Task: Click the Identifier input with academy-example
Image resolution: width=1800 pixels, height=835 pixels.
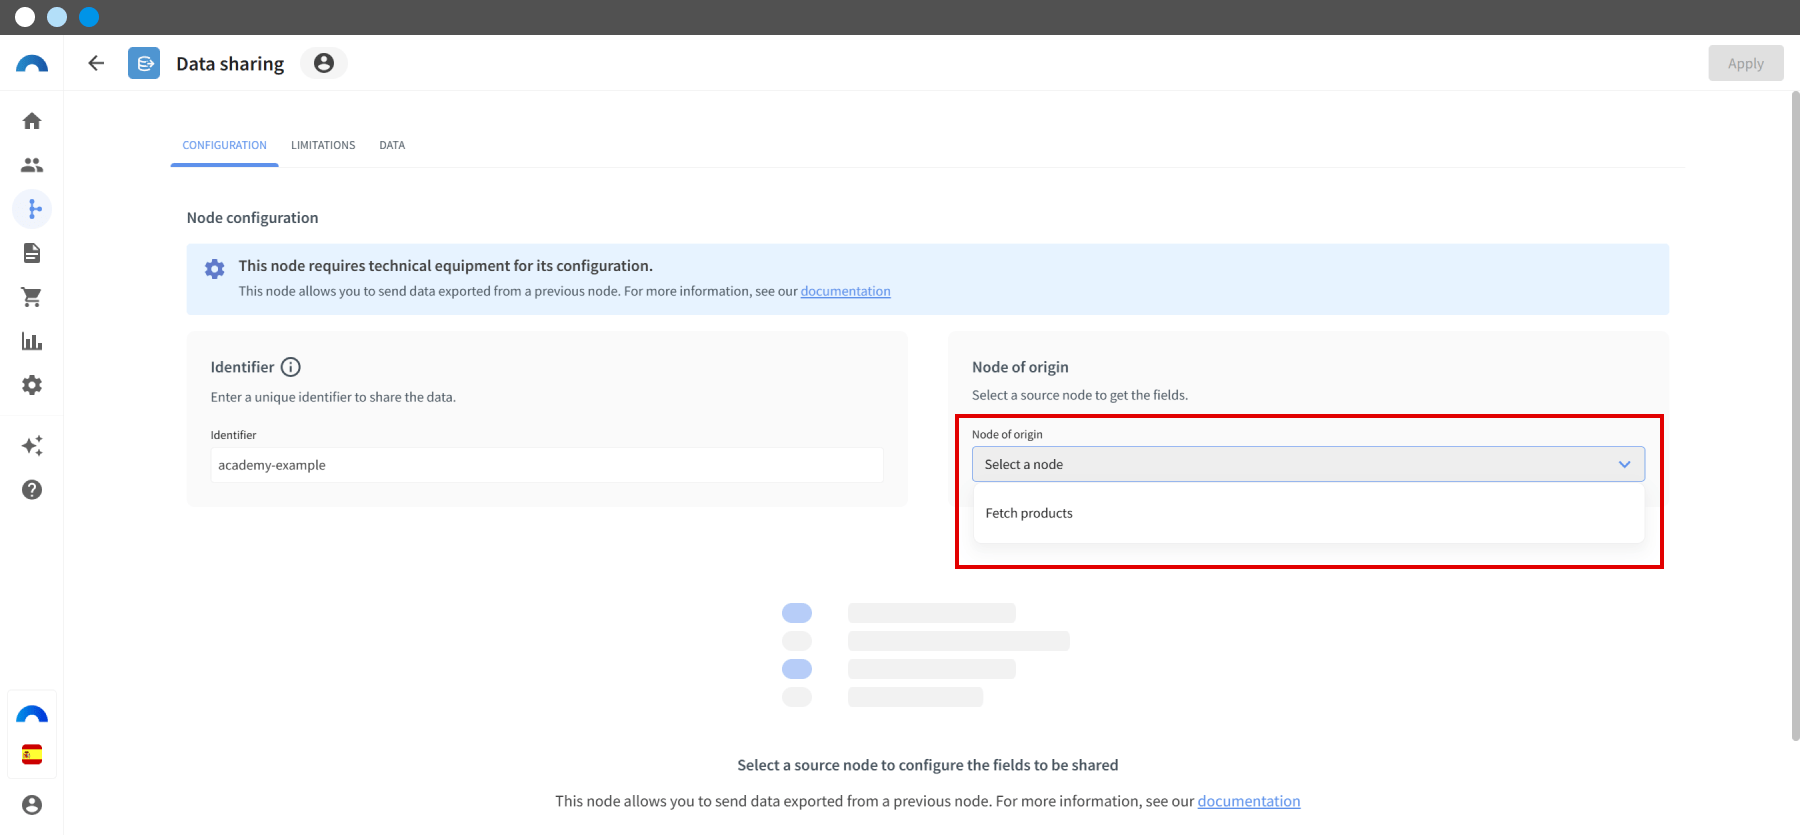Action: pyautogui.click(x=547, y=465)
